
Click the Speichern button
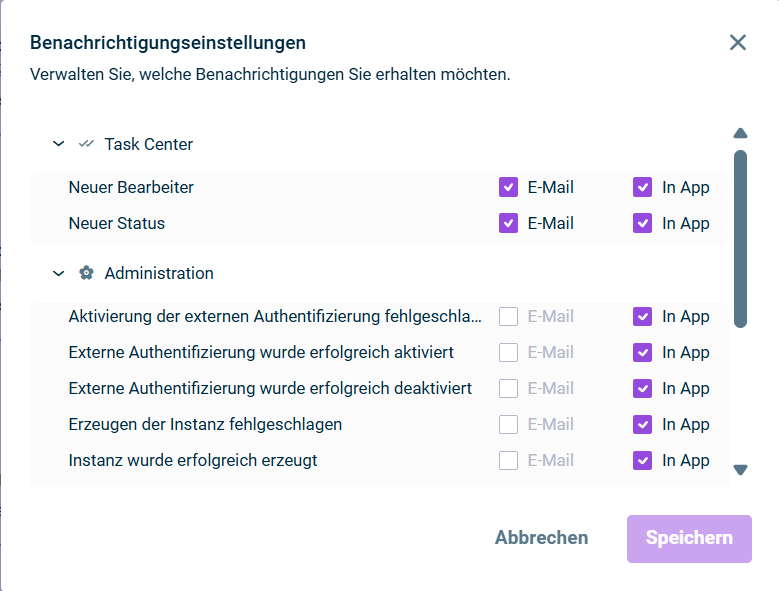[689, 538]
